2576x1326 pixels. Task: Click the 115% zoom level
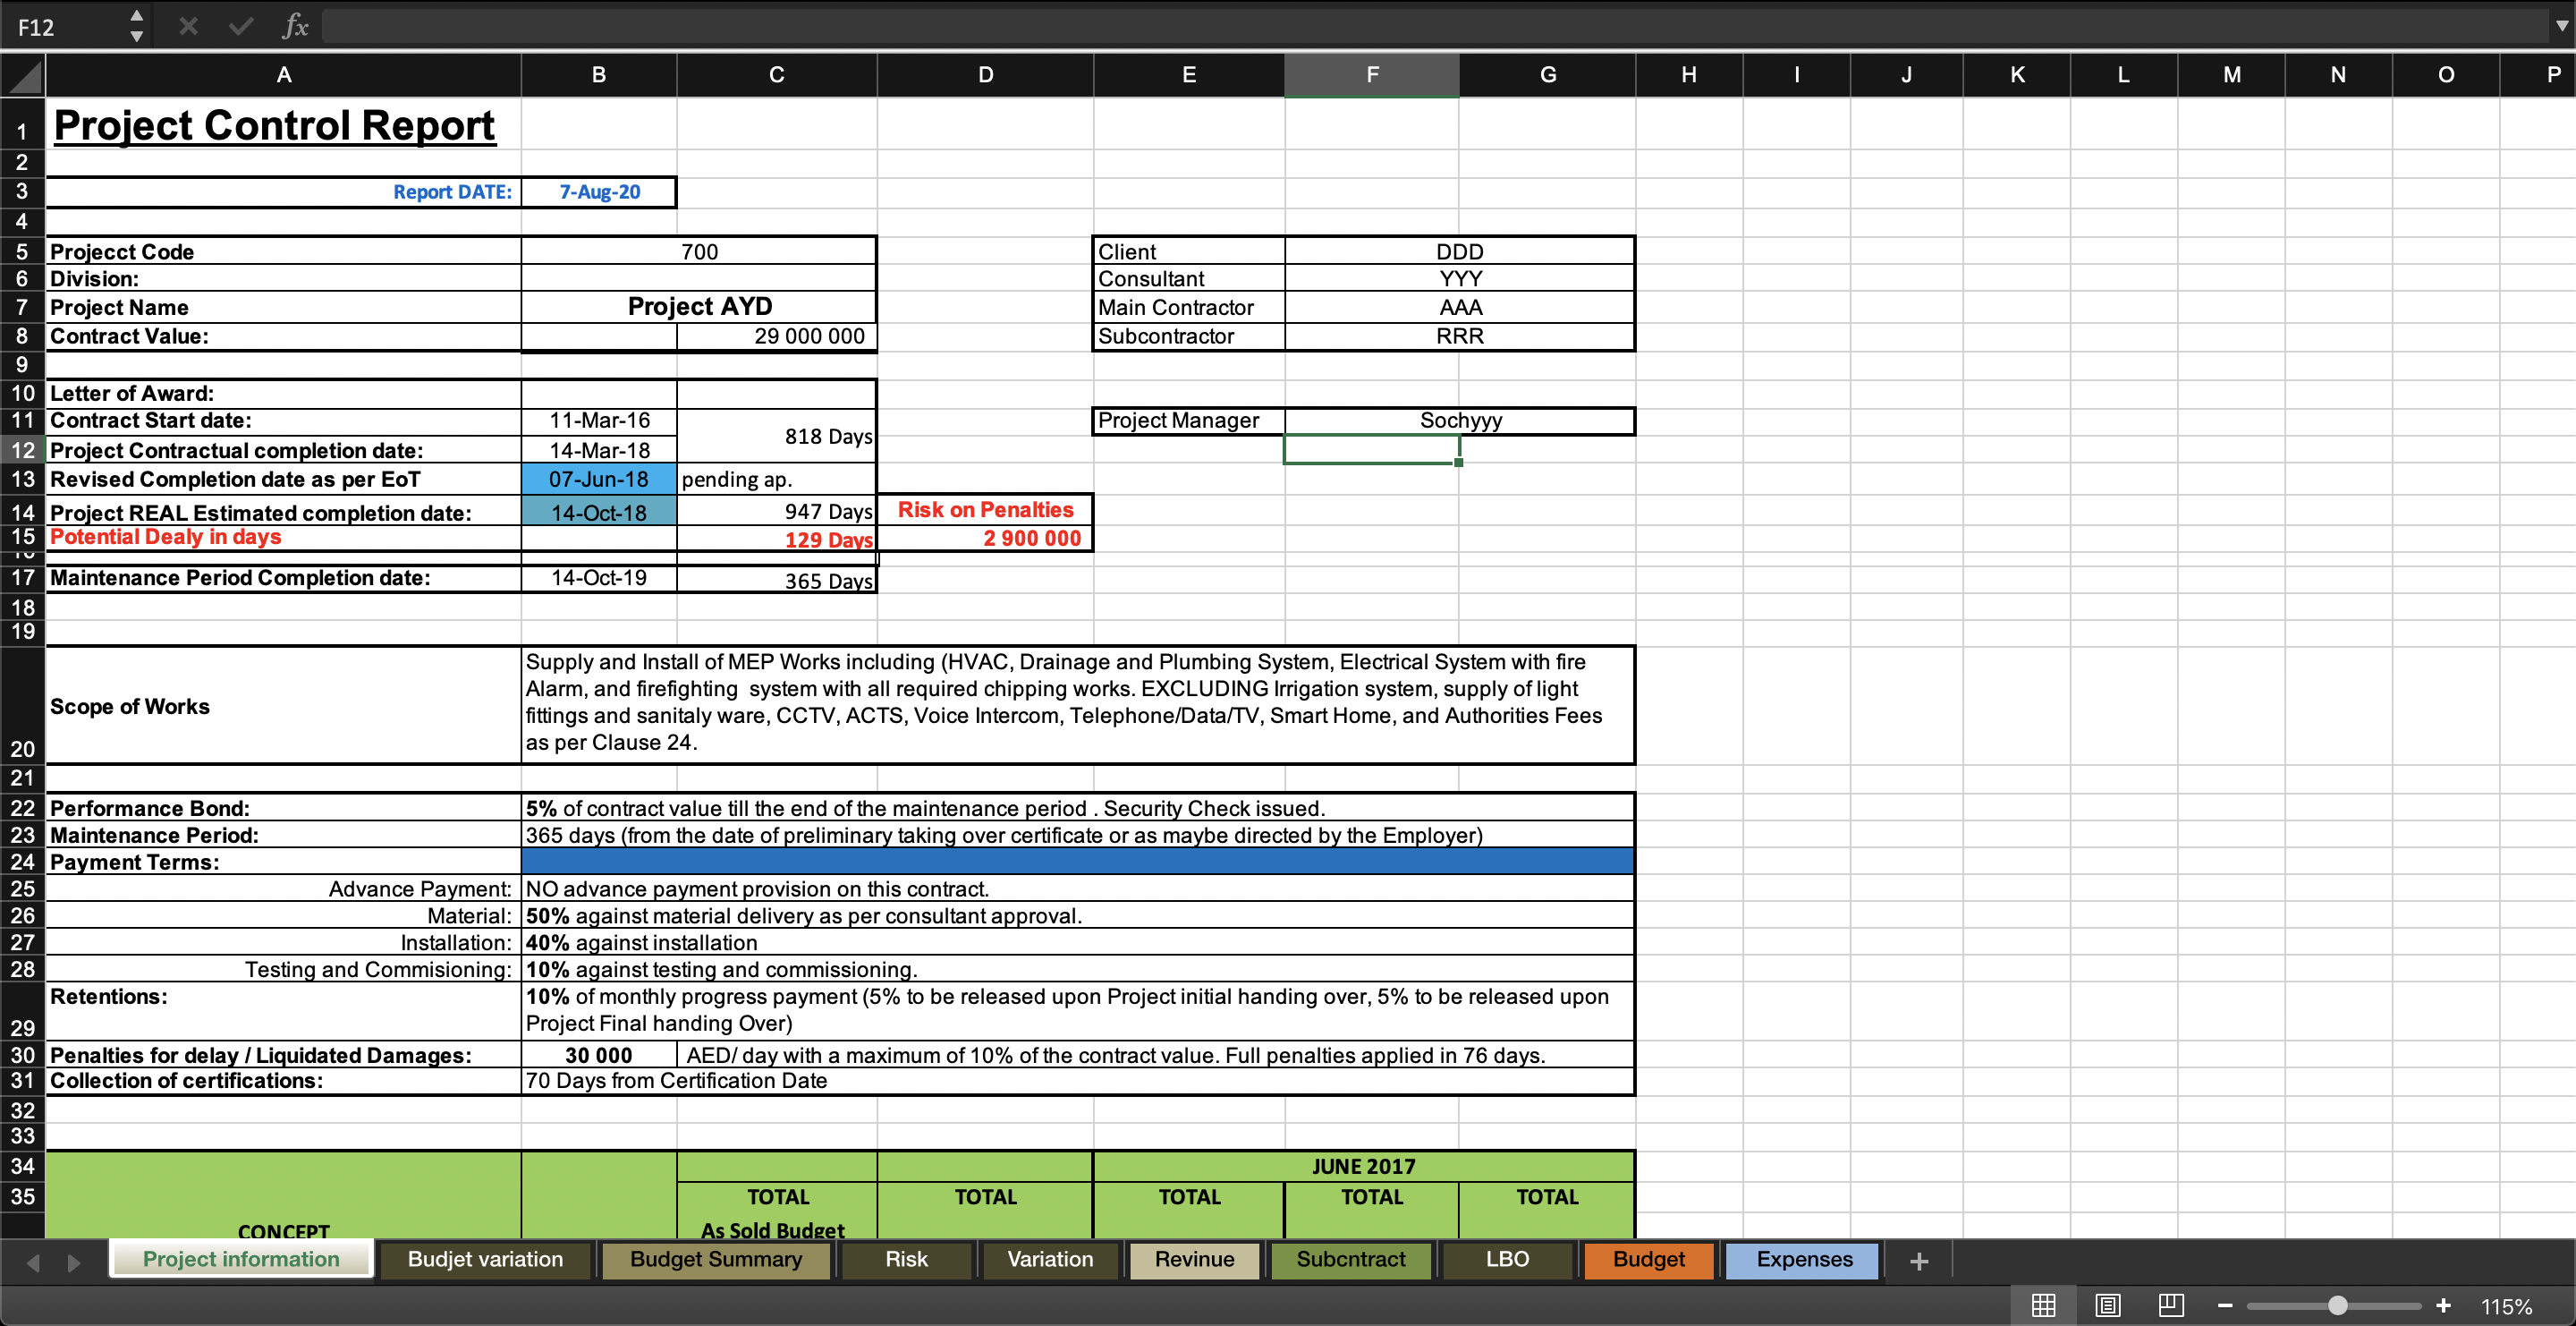pyautogui.click(x=2507, y=1306)
